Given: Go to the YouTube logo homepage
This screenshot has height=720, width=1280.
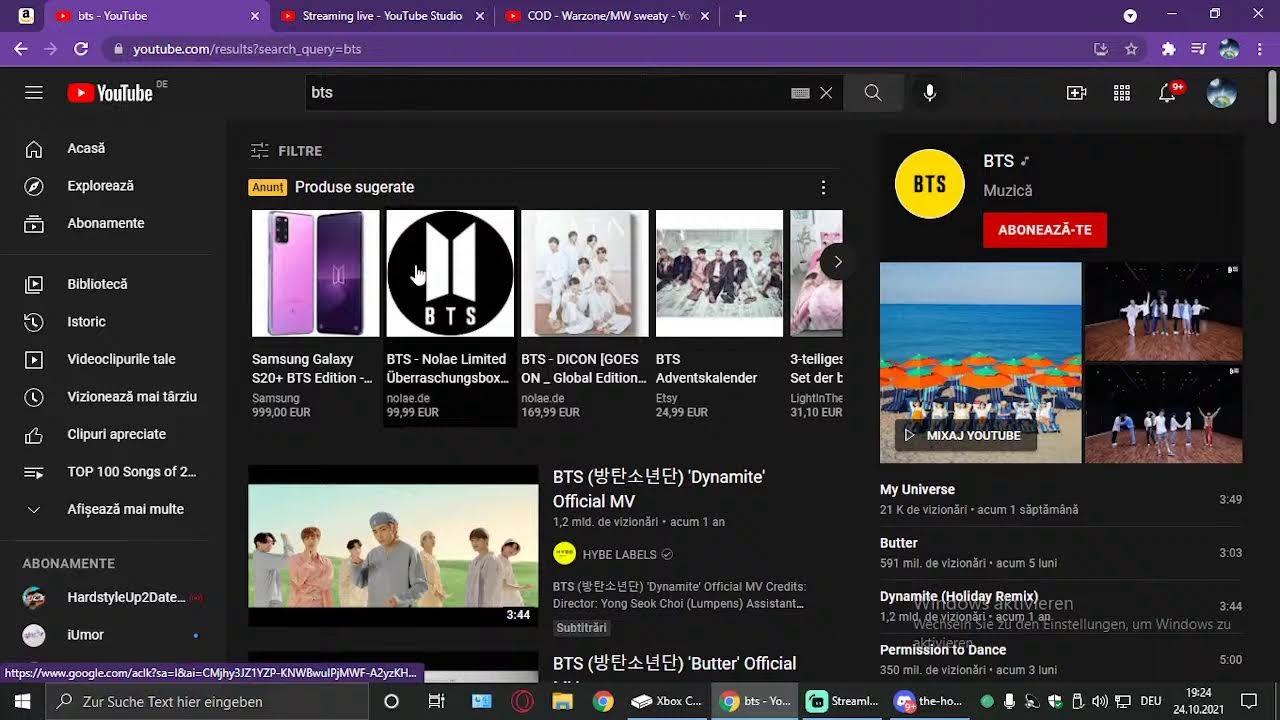Looking at the screenshot, I should click(x=110, y=93).
